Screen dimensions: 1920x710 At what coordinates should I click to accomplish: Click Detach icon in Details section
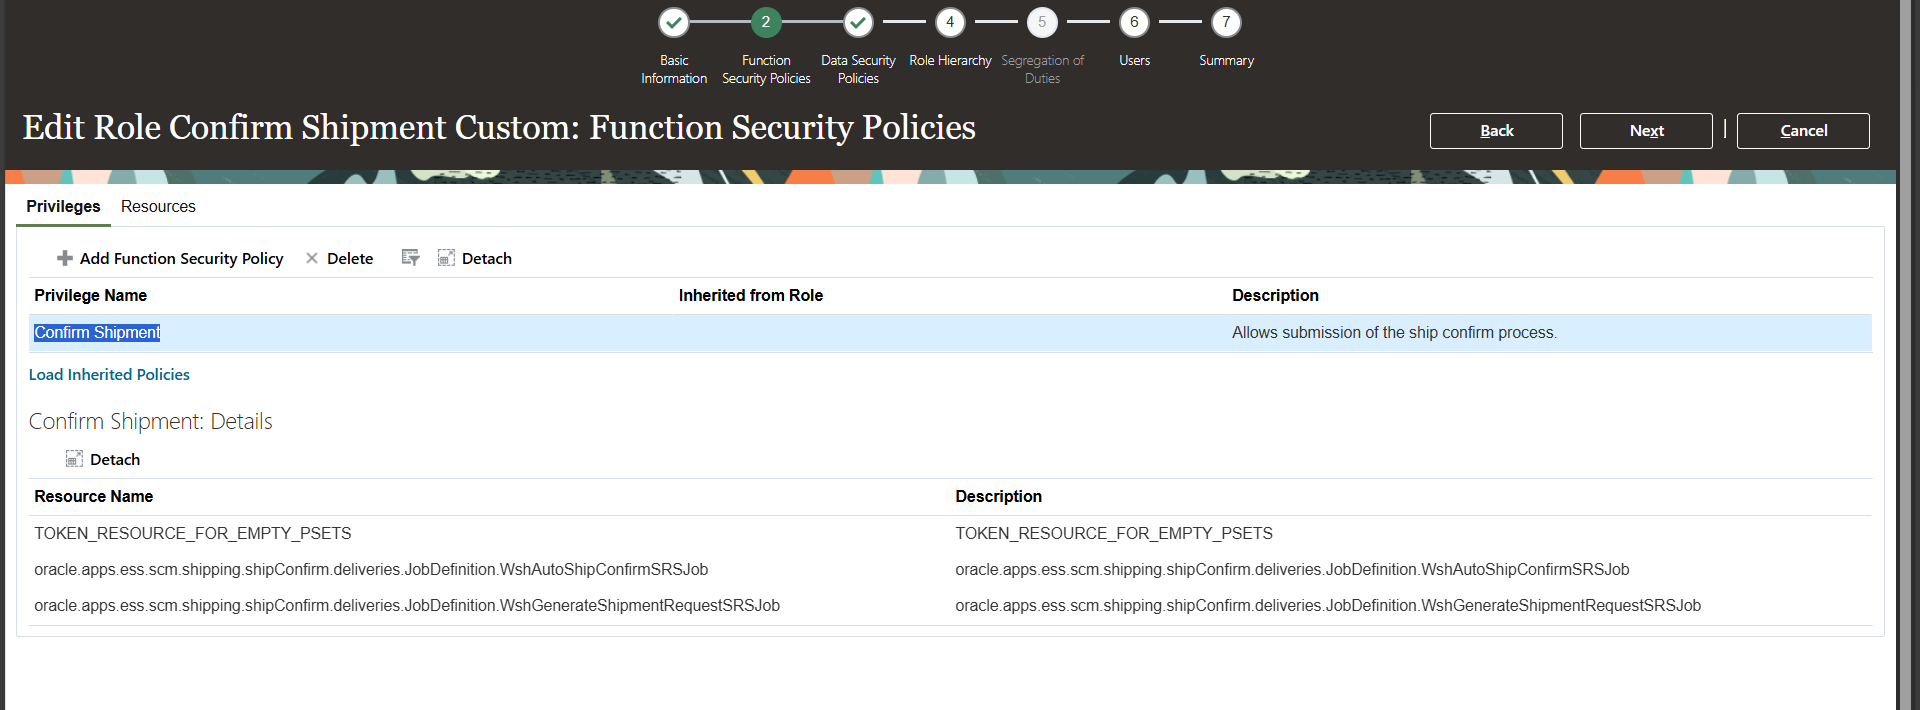pyautogui.click(x=74, y=459)
